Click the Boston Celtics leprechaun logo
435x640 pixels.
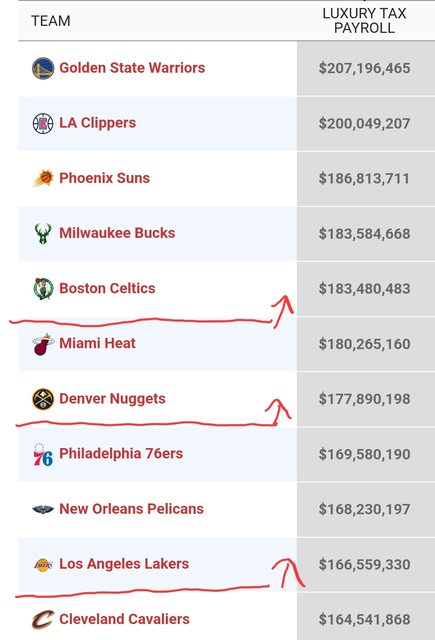click(x=43, y=289)
